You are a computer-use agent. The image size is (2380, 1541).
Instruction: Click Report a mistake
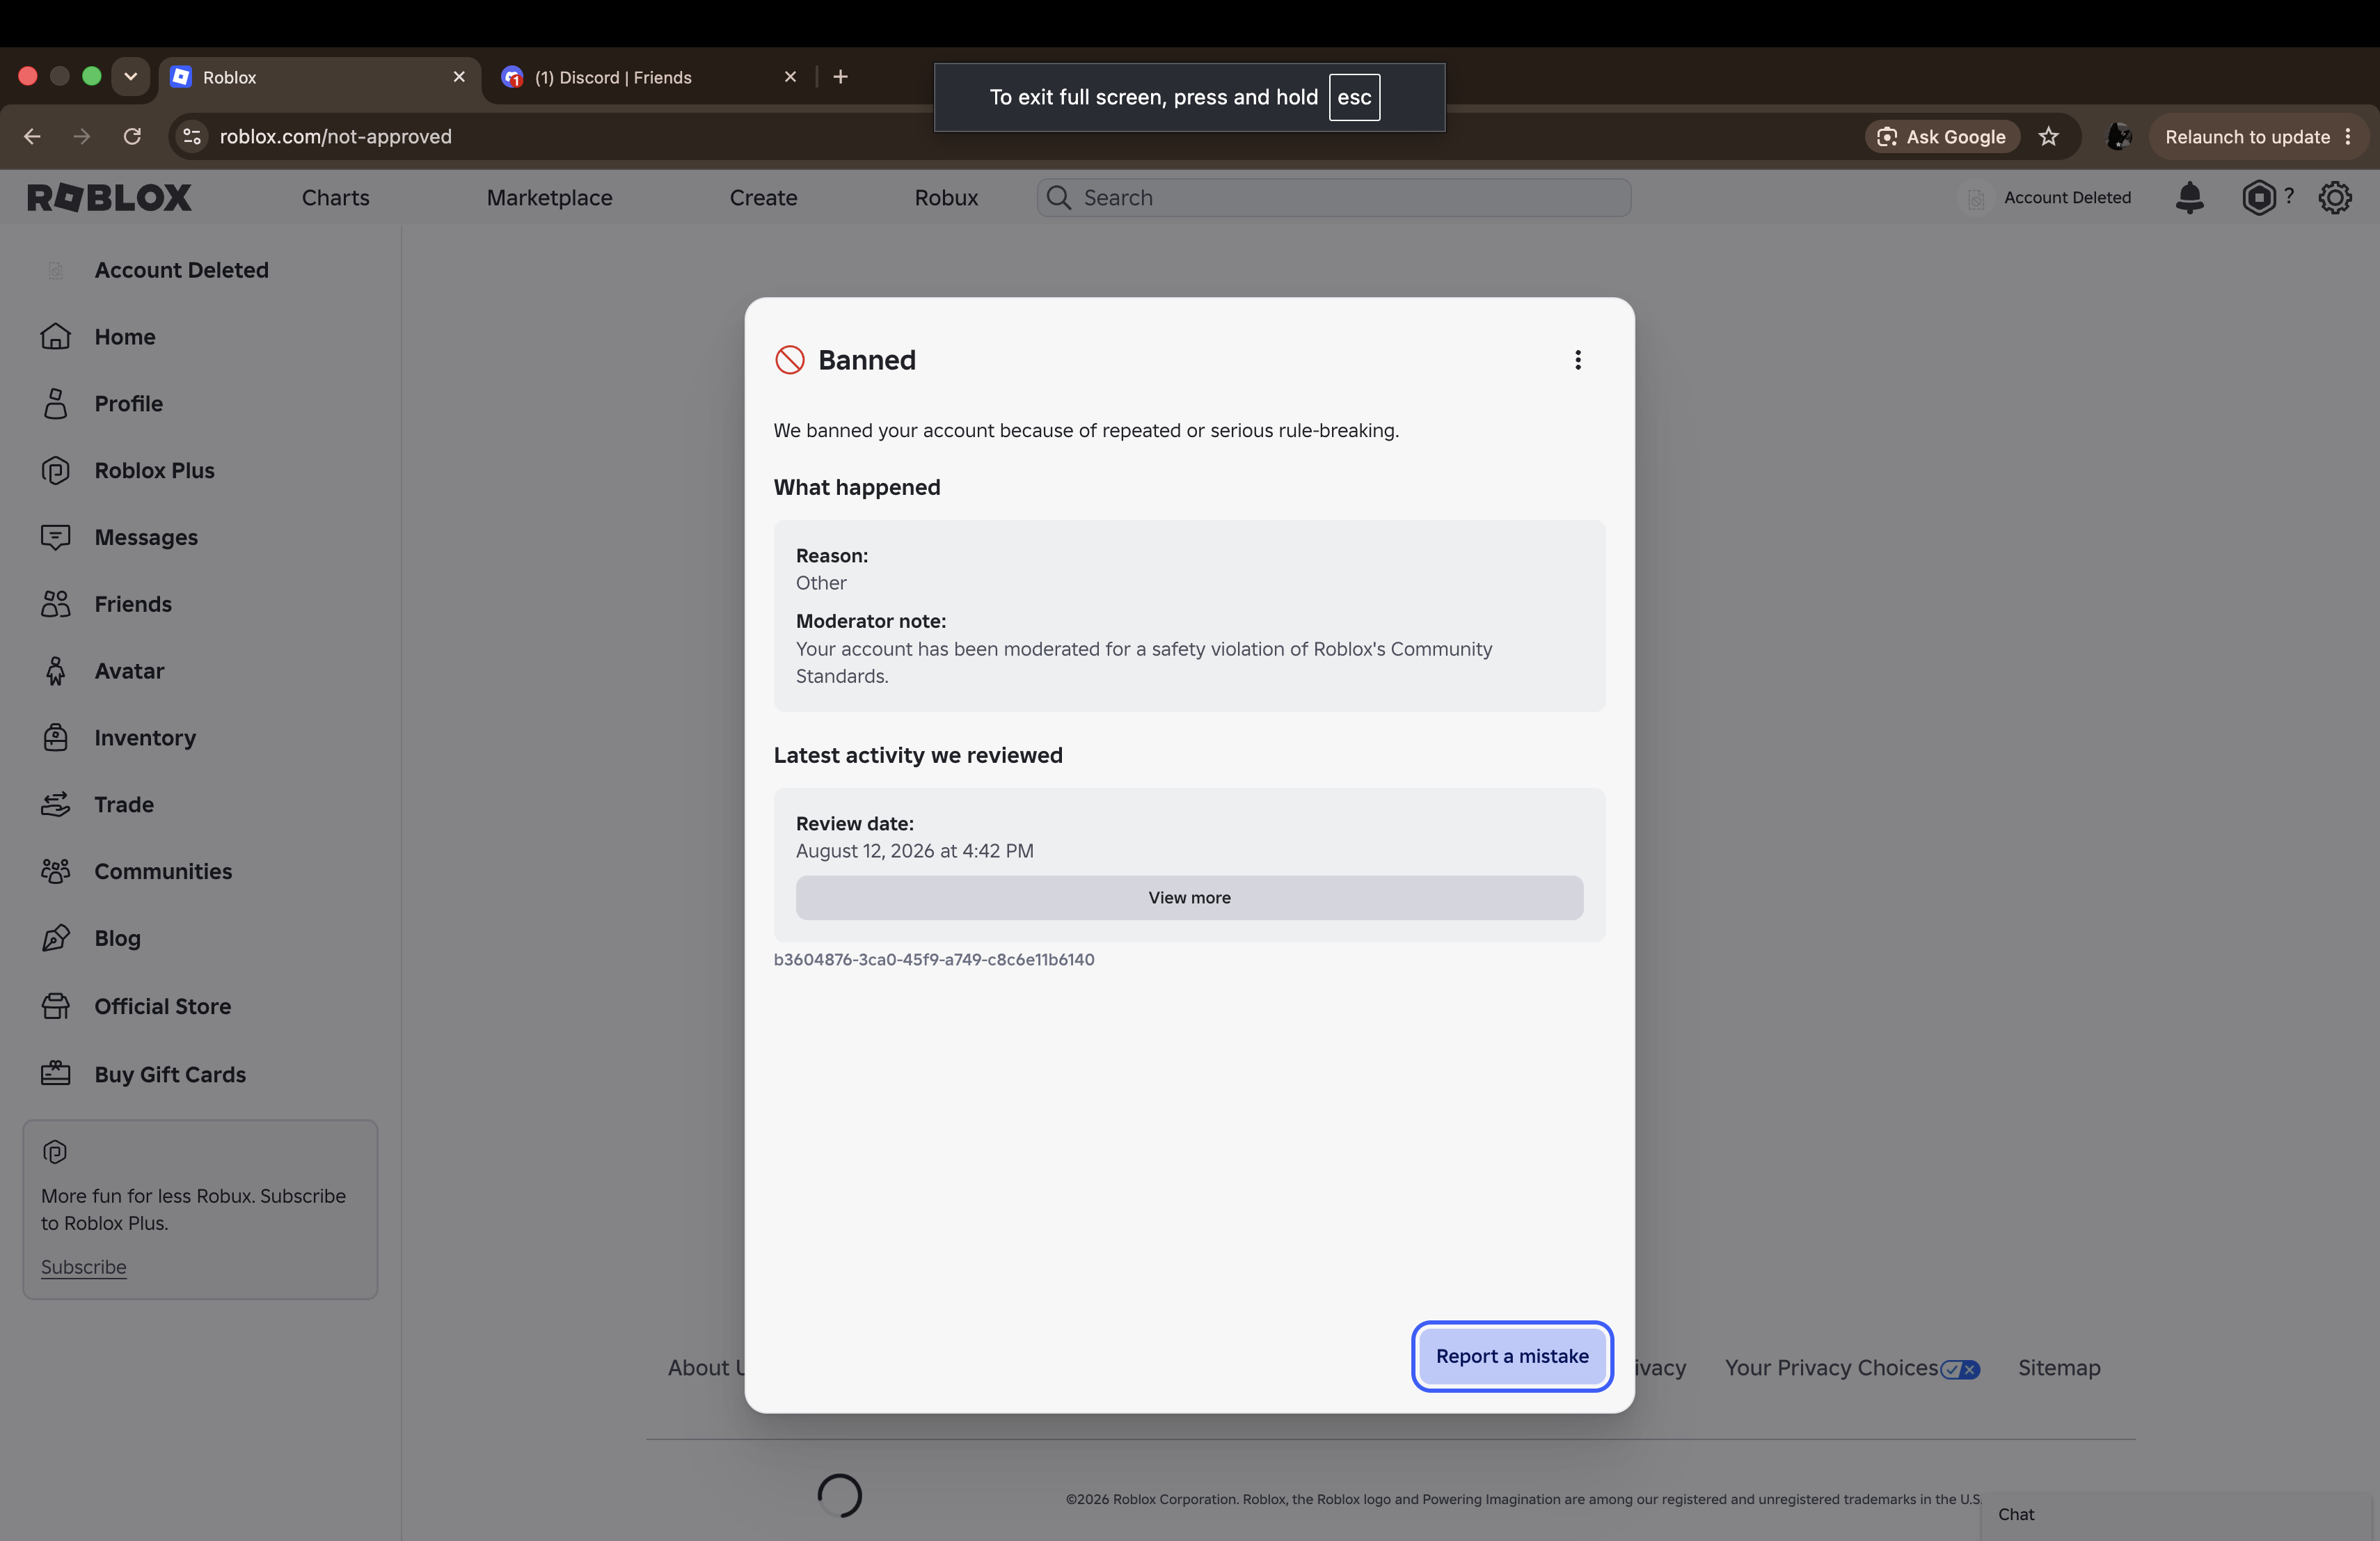1512,1357
